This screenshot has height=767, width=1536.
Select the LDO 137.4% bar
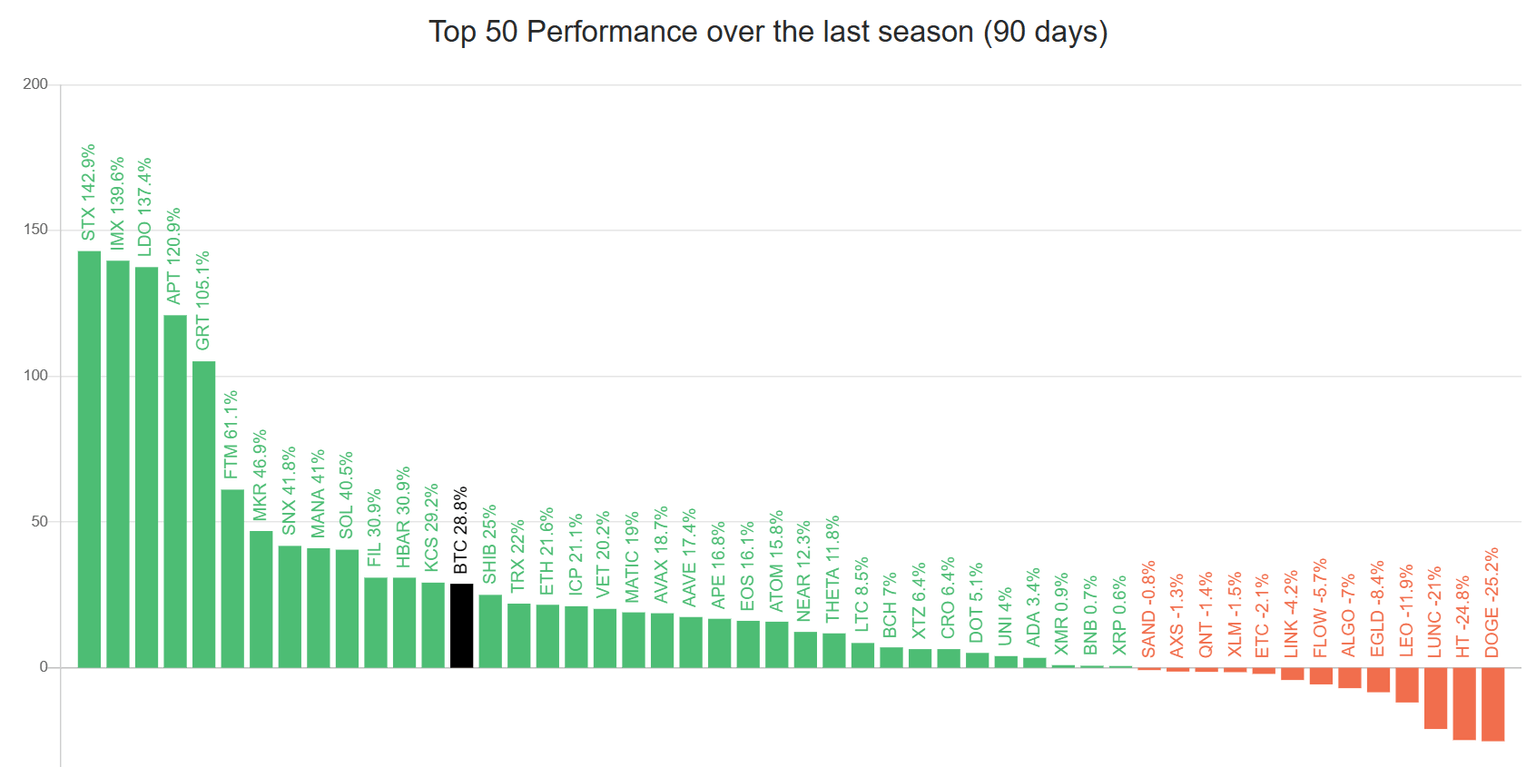(x=146, y=467)
